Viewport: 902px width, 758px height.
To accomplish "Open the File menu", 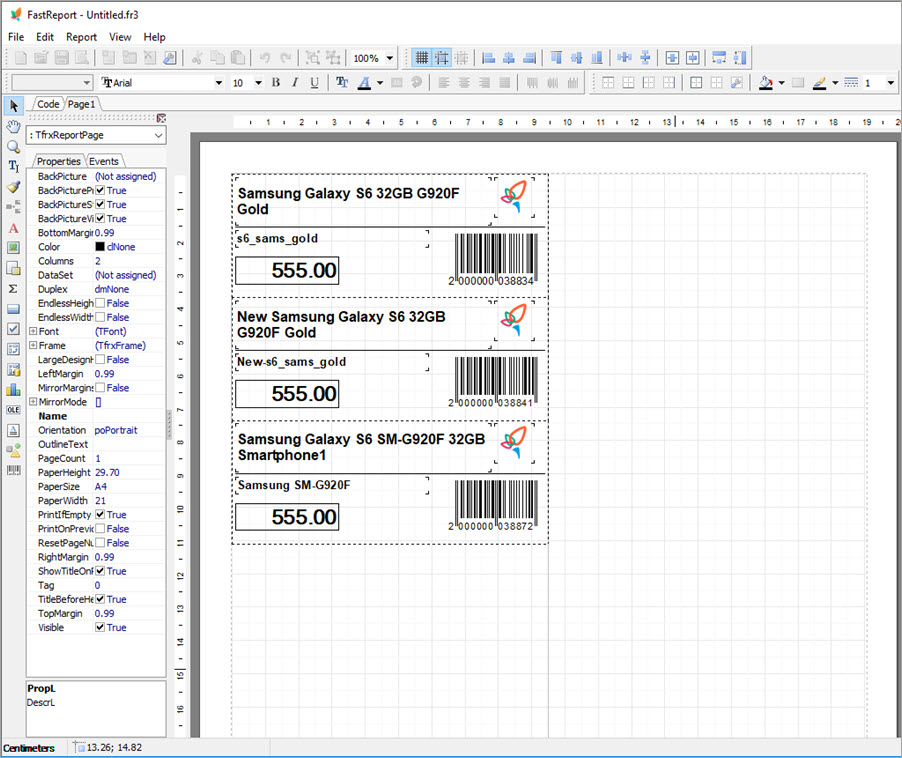I will 16,37.
